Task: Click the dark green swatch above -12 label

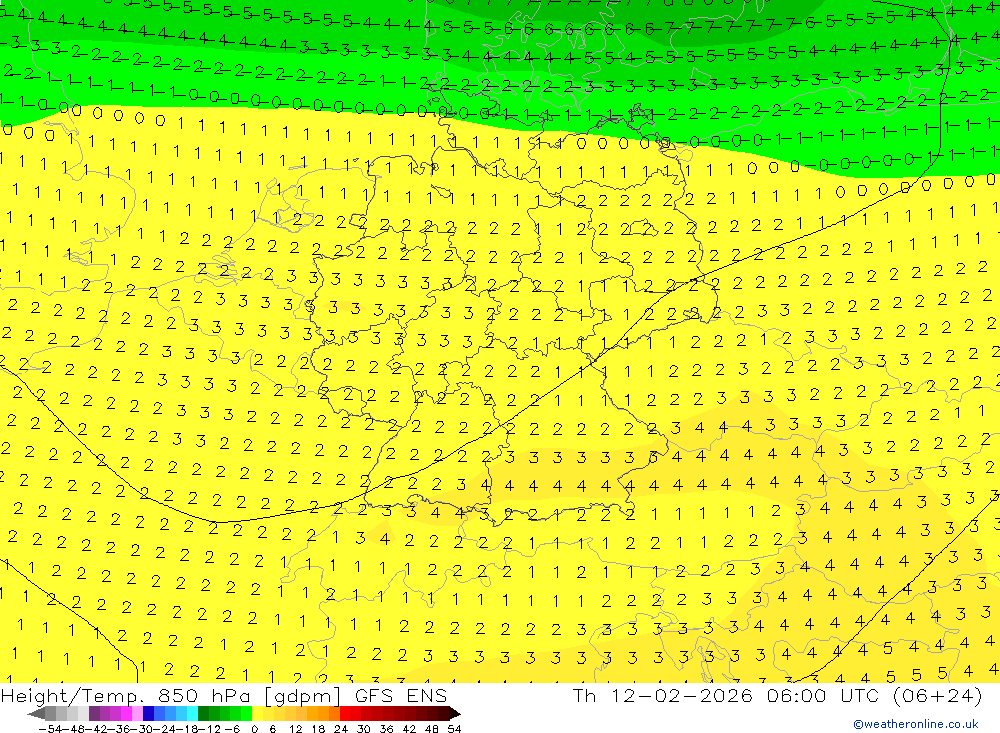Action: [x=203, y=713]
